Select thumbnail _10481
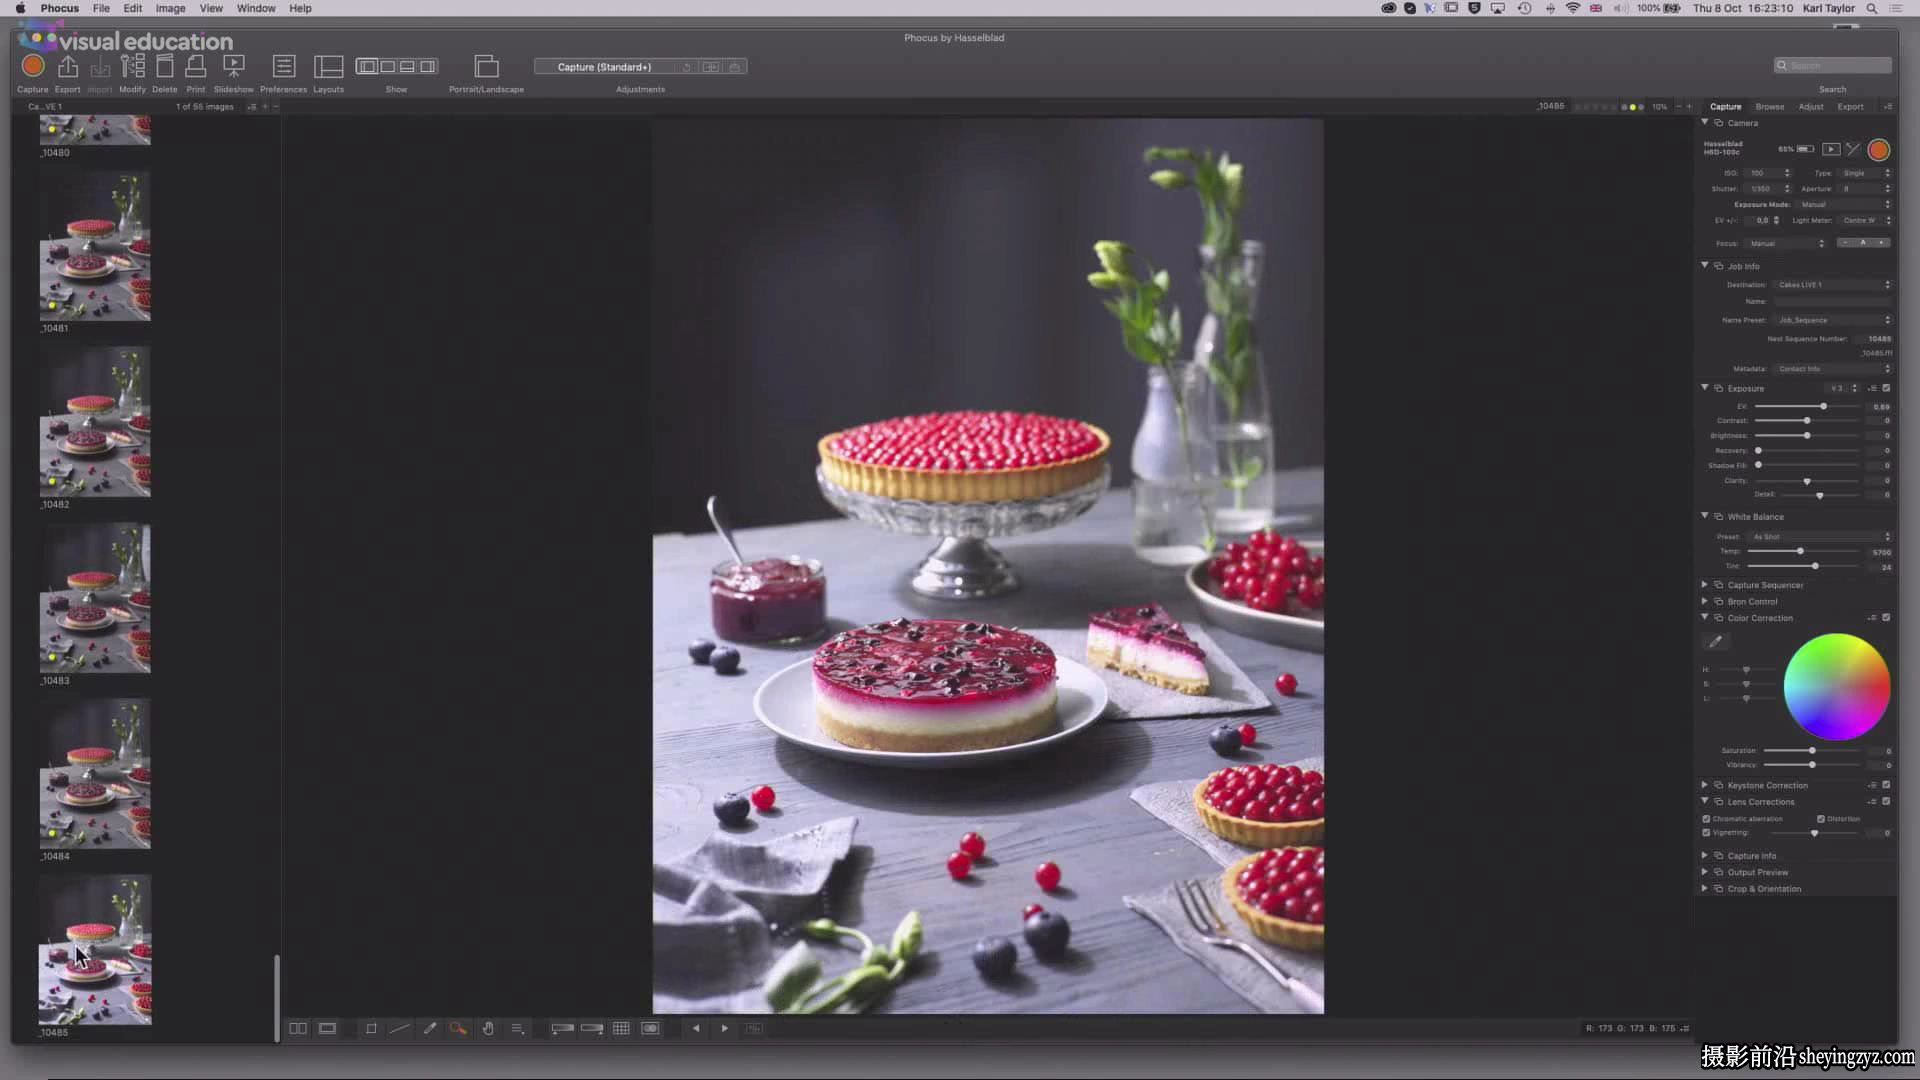This screenshot has height=1080, width=1920. (x=95, y=246)
